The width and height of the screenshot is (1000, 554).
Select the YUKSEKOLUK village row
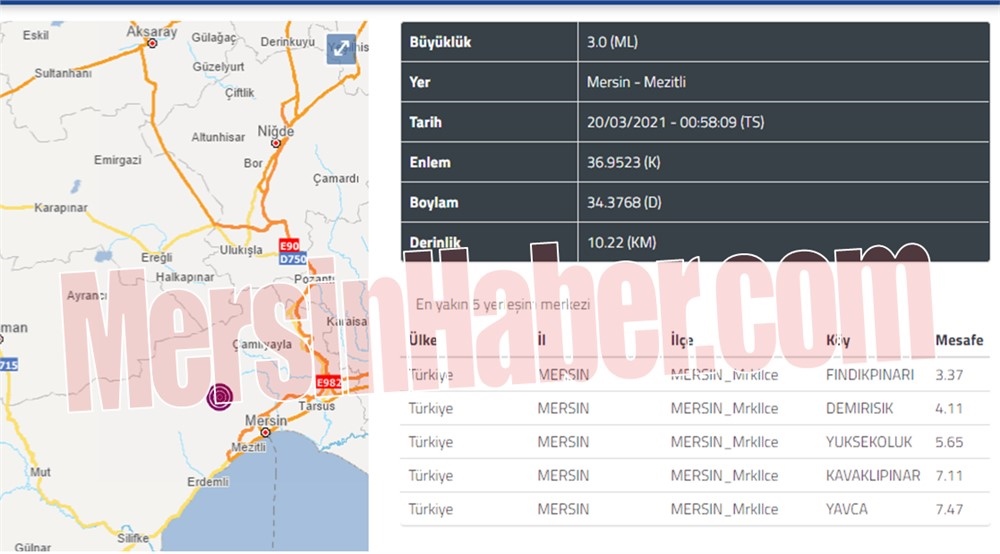click(695, 442)
